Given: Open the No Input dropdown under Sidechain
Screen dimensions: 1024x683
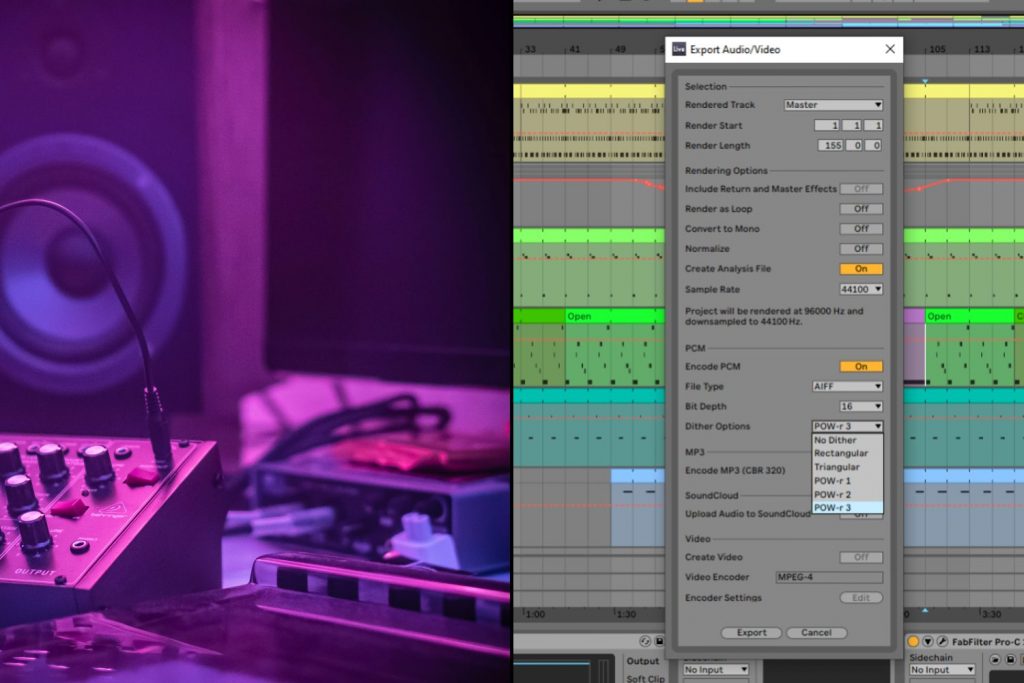Looking at the screenshot, I should pyautogui.click(x=942, y=670).
